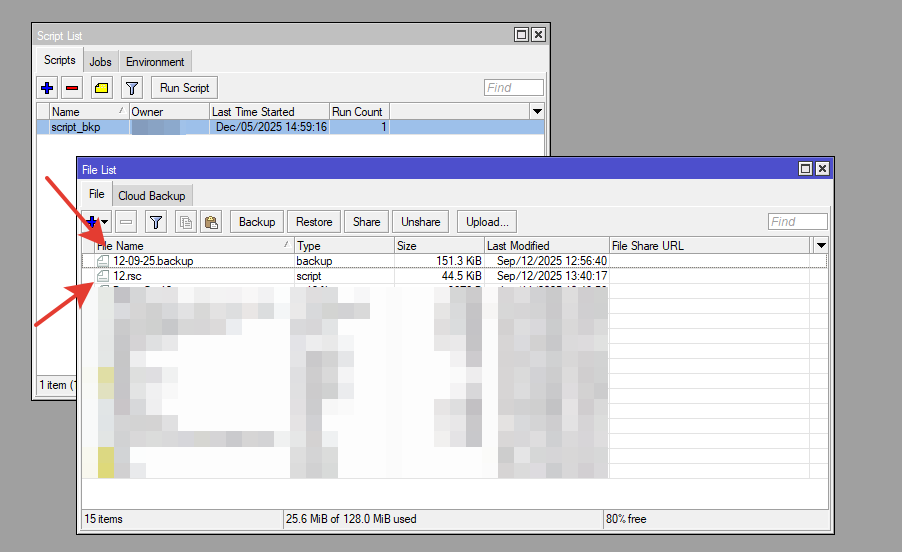Click the Backup button in File List
The width and height of the screenshot is (902, 552).
pos(257,222)
